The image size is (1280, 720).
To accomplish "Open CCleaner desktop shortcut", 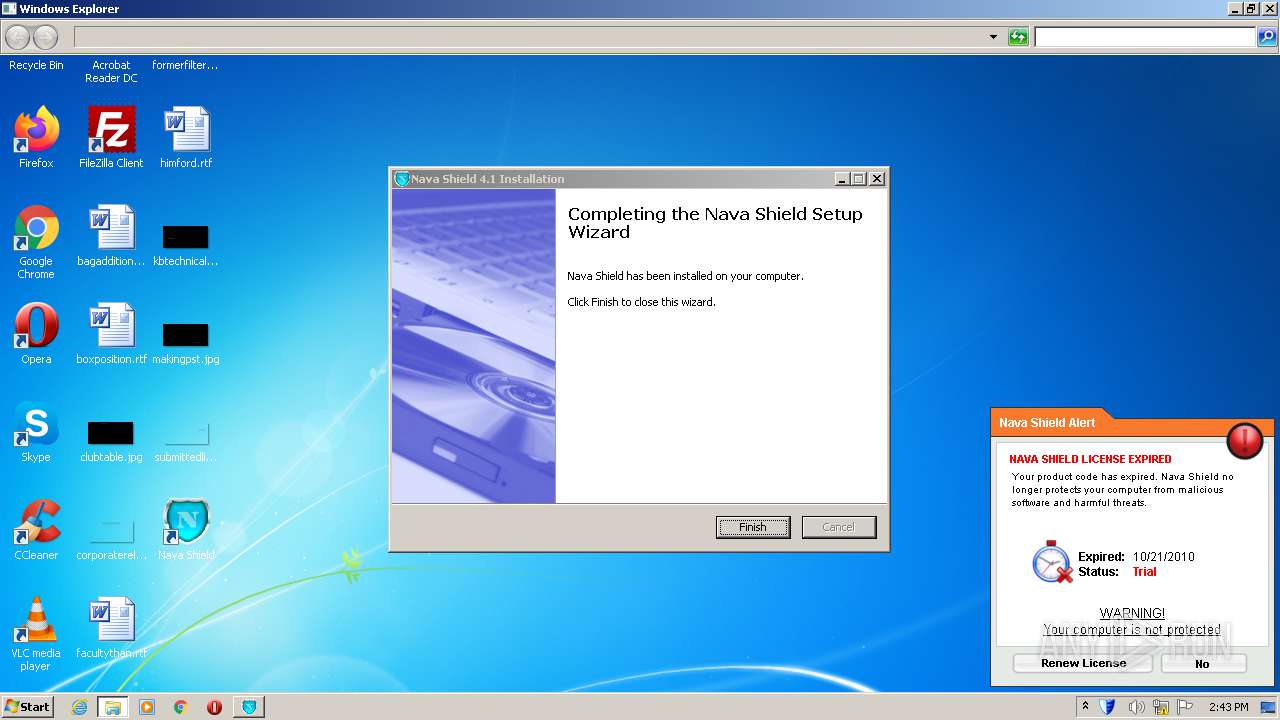I will click(36, 530).
